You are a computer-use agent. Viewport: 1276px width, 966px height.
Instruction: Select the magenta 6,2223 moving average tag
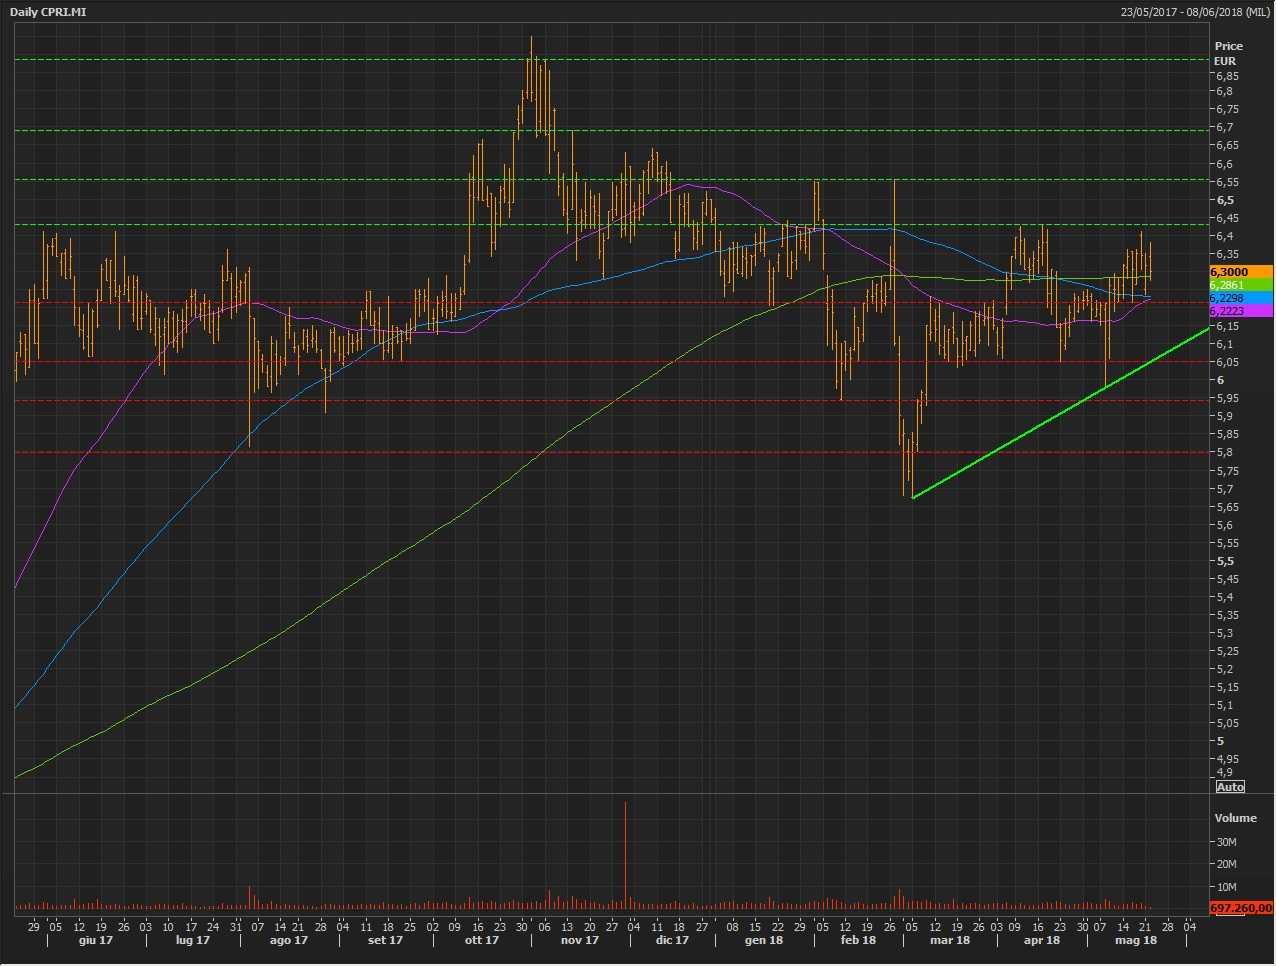click(1240, 311)
